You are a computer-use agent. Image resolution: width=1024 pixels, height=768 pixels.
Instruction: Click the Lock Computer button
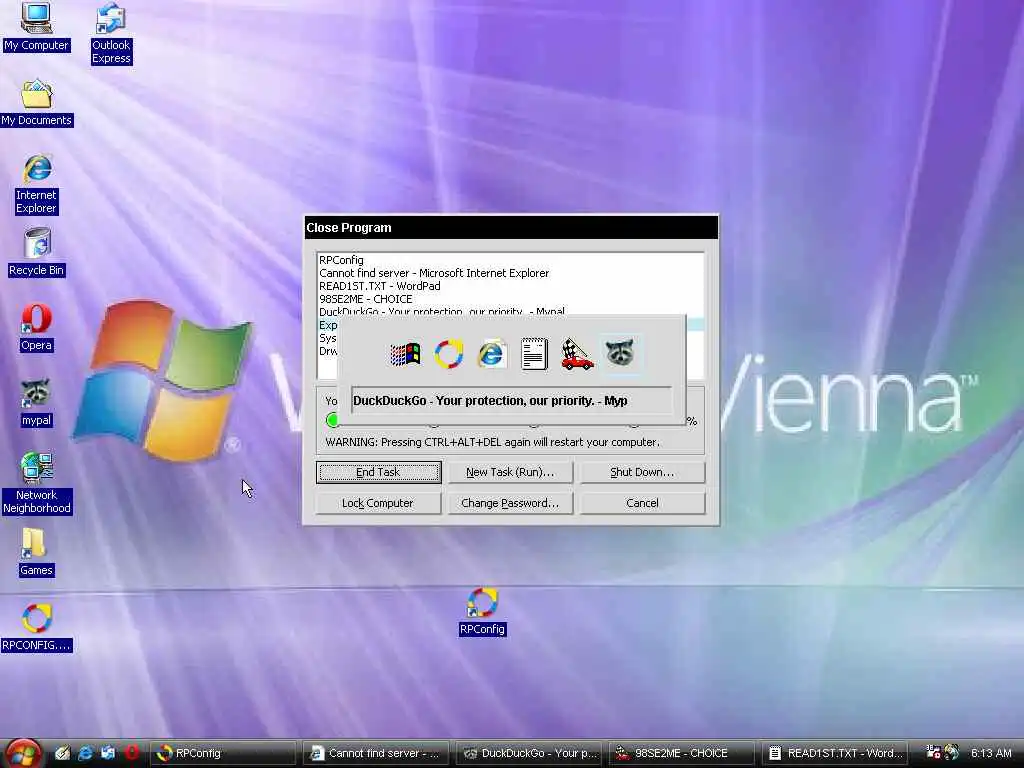378,503
